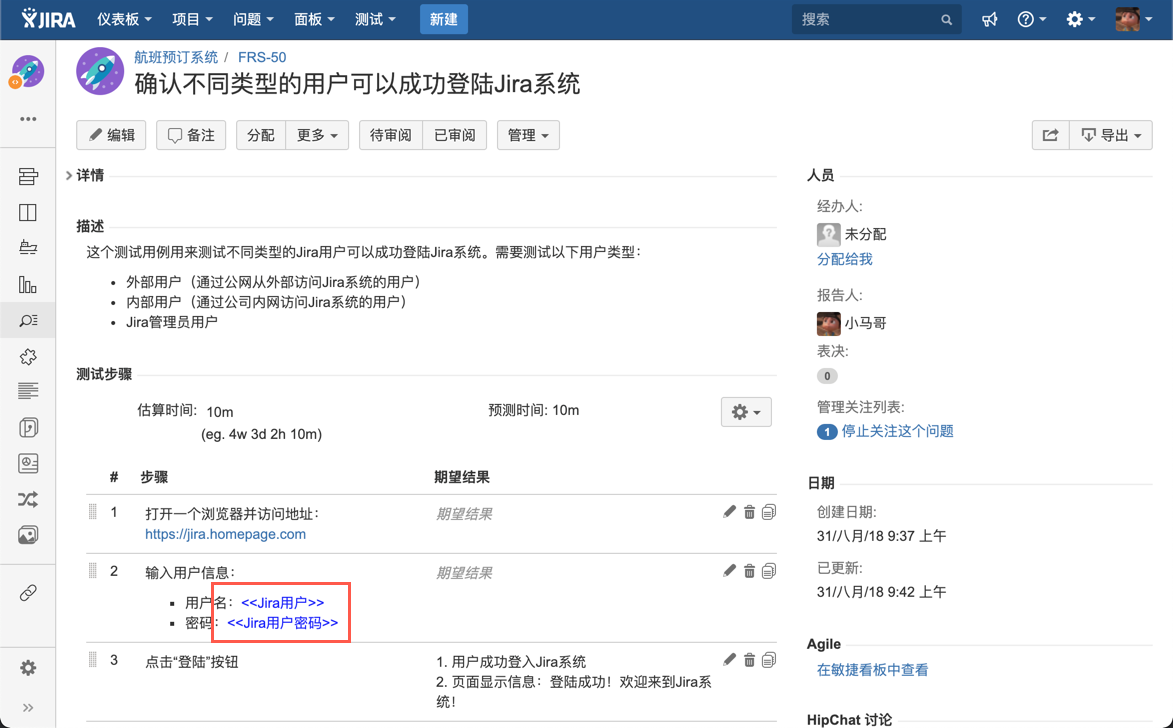Click the 分配给我 link
Image resolution: width=1173 pixels, height=728 pixels.
845,259
